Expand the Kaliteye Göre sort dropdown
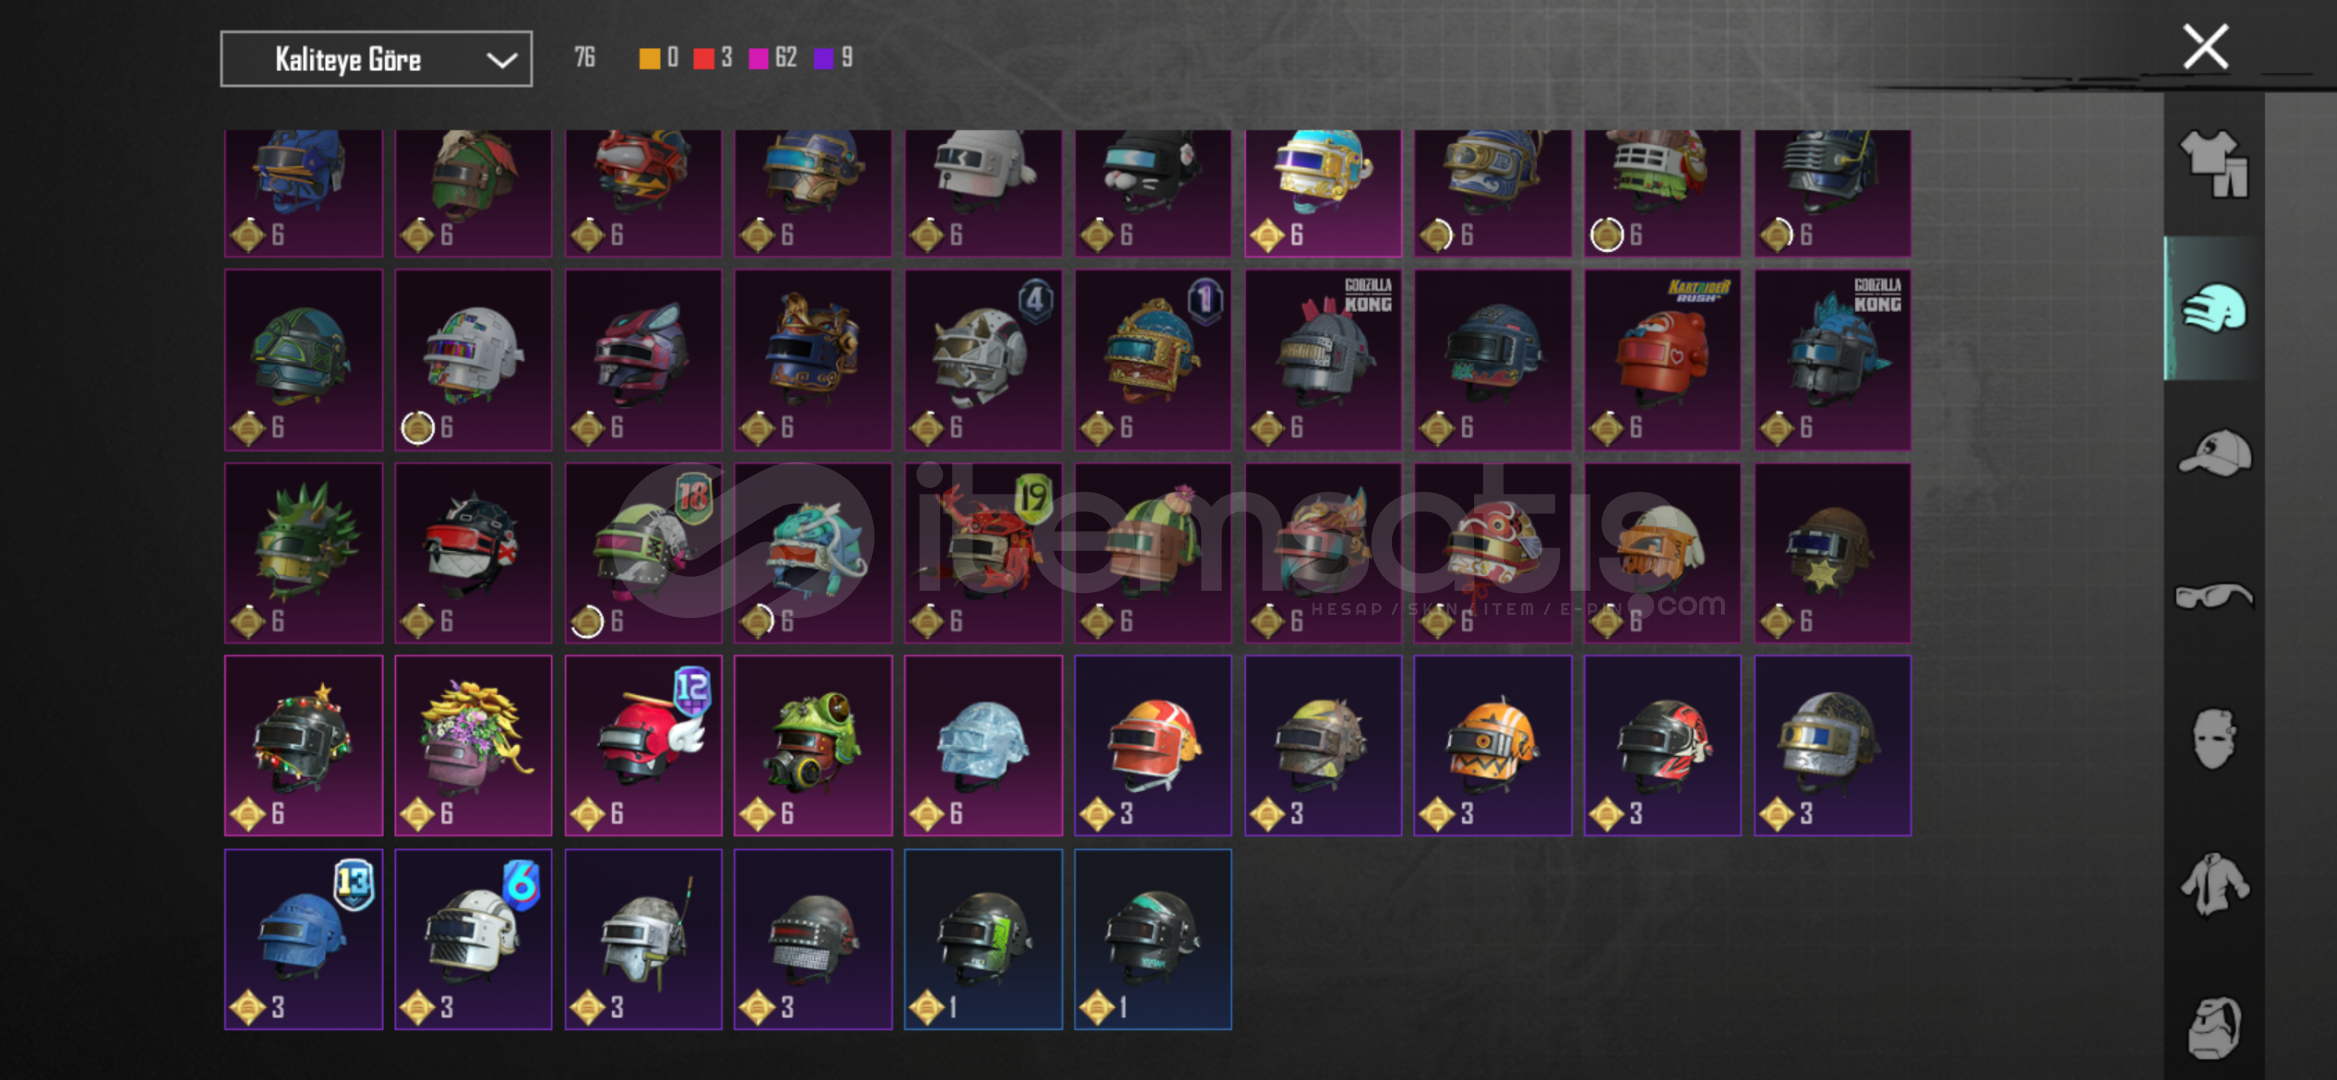Screen dimensions: 2337x1080 coord(376,59)
